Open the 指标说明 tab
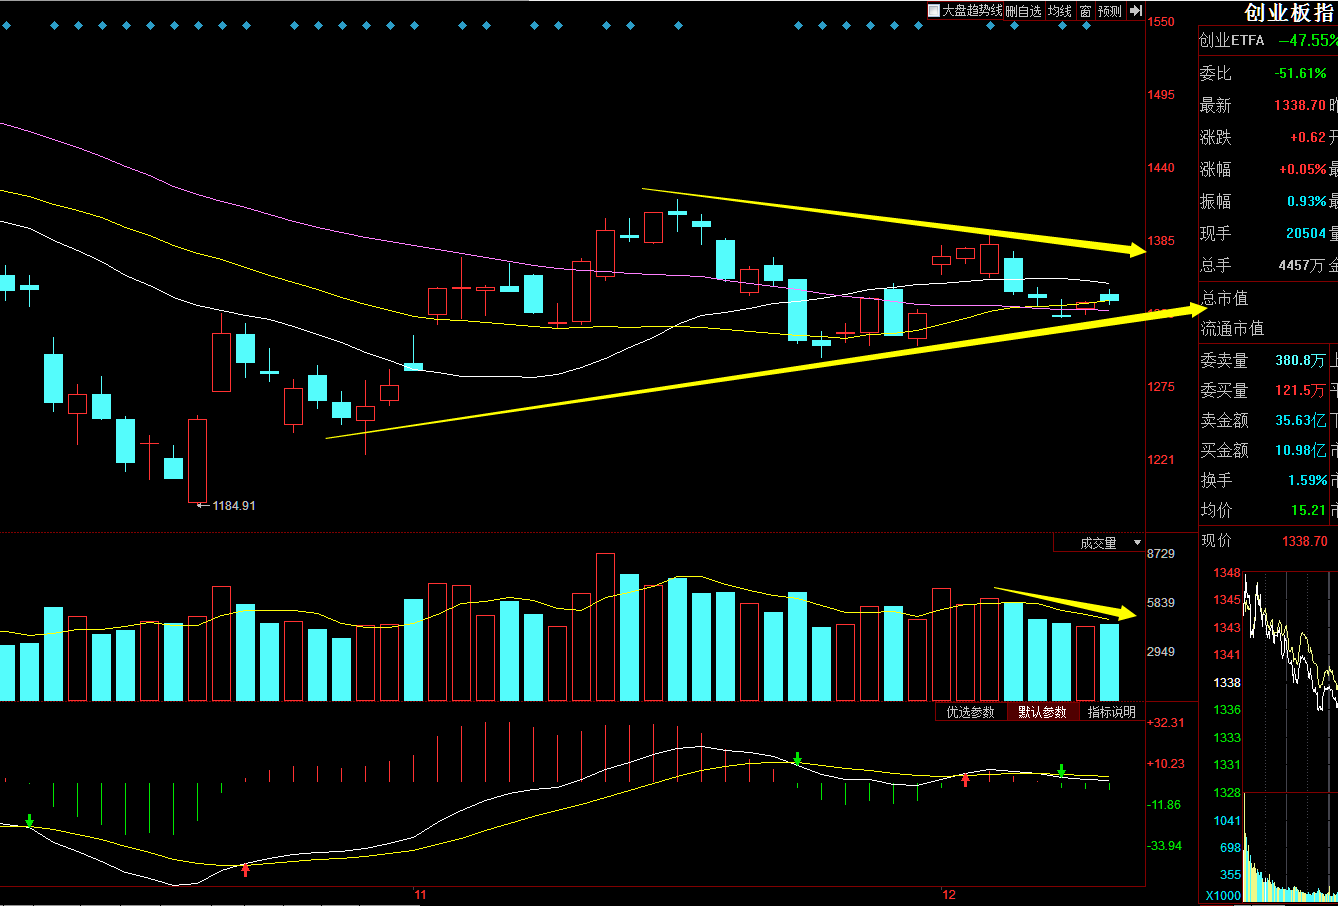 [1111, 712]
